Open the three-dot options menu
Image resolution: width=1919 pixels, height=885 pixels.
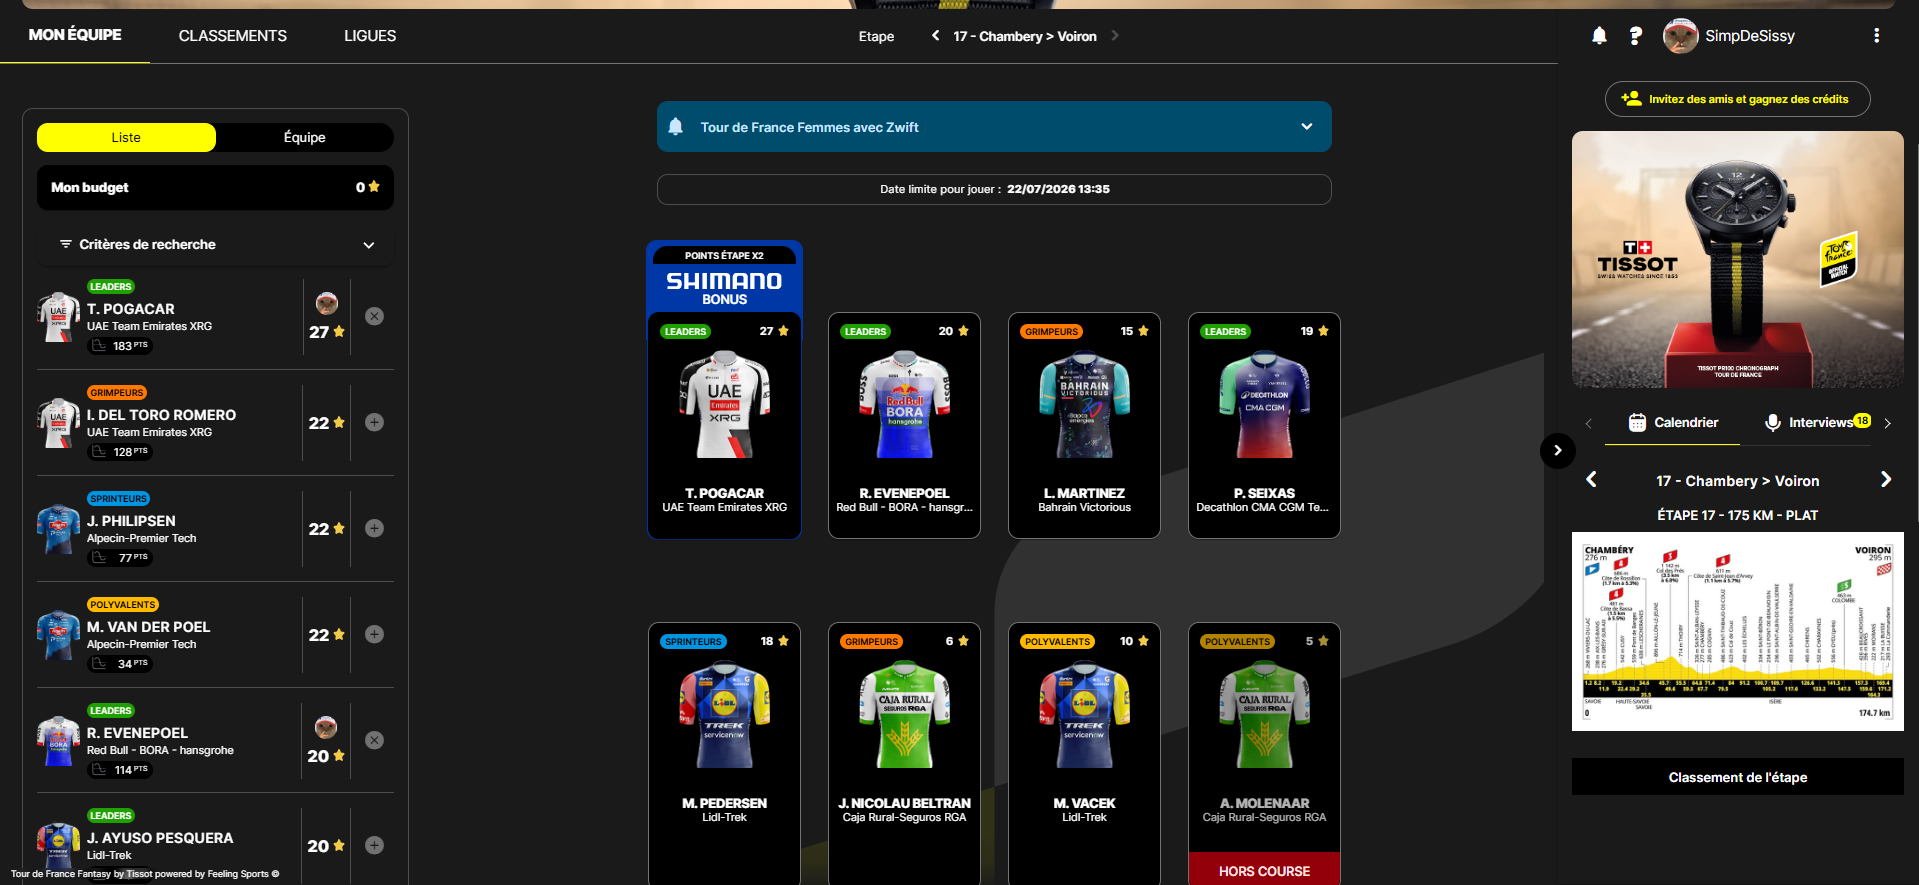tap(1876, 36)
